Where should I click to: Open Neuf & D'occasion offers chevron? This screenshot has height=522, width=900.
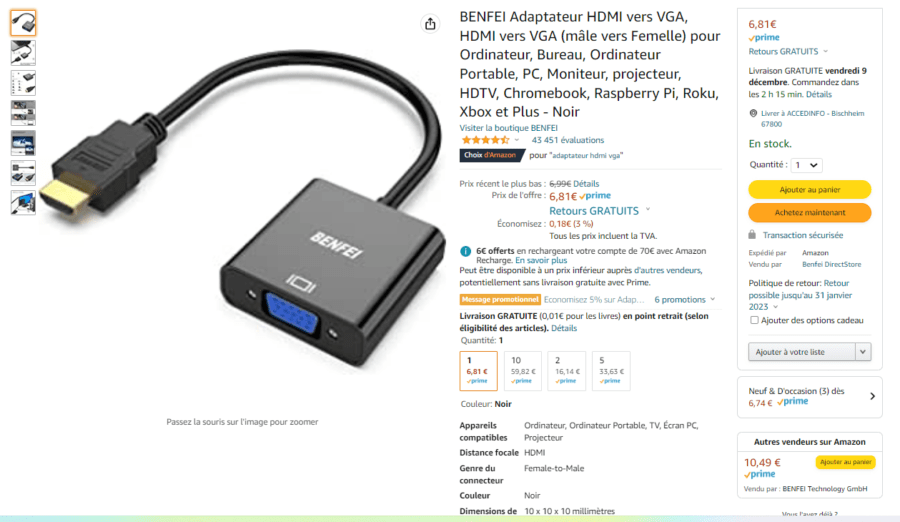[872, 396]
